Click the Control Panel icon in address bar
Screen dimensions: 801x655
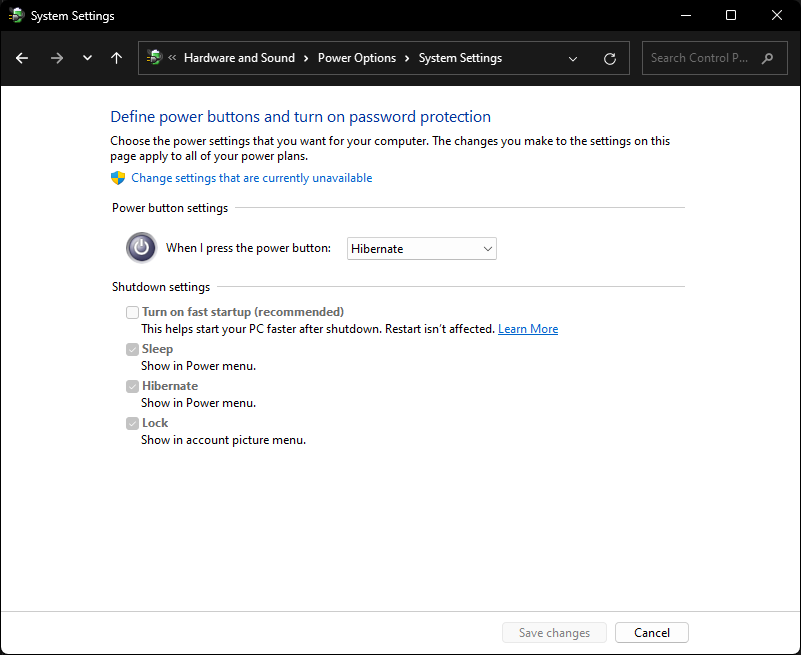point(154,57)
